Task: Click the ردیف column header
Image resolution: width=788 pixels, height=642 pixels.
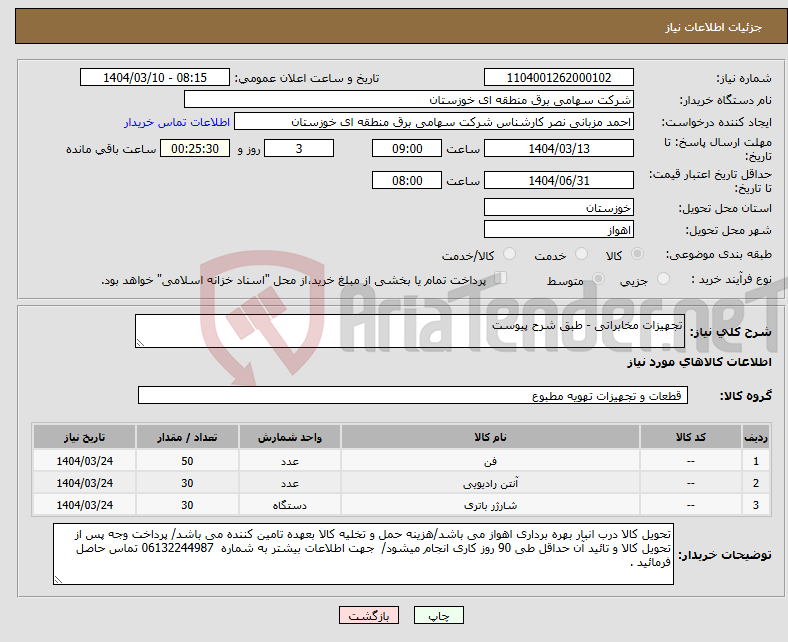Action: [x=755, y=437]
